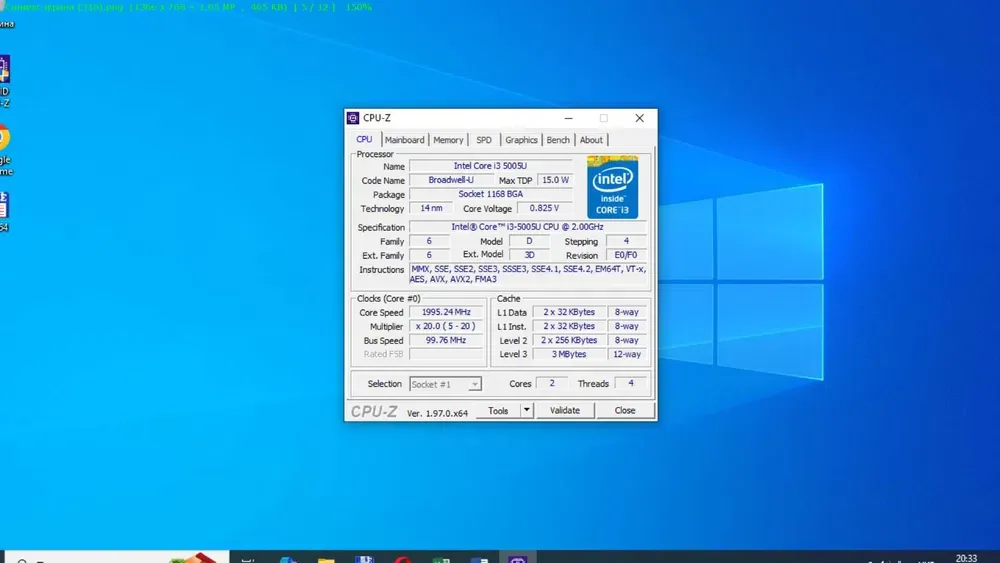Switch to the Graphics tab
Viewport: 1000px width, 563px height.
click(x=521, y=140)
